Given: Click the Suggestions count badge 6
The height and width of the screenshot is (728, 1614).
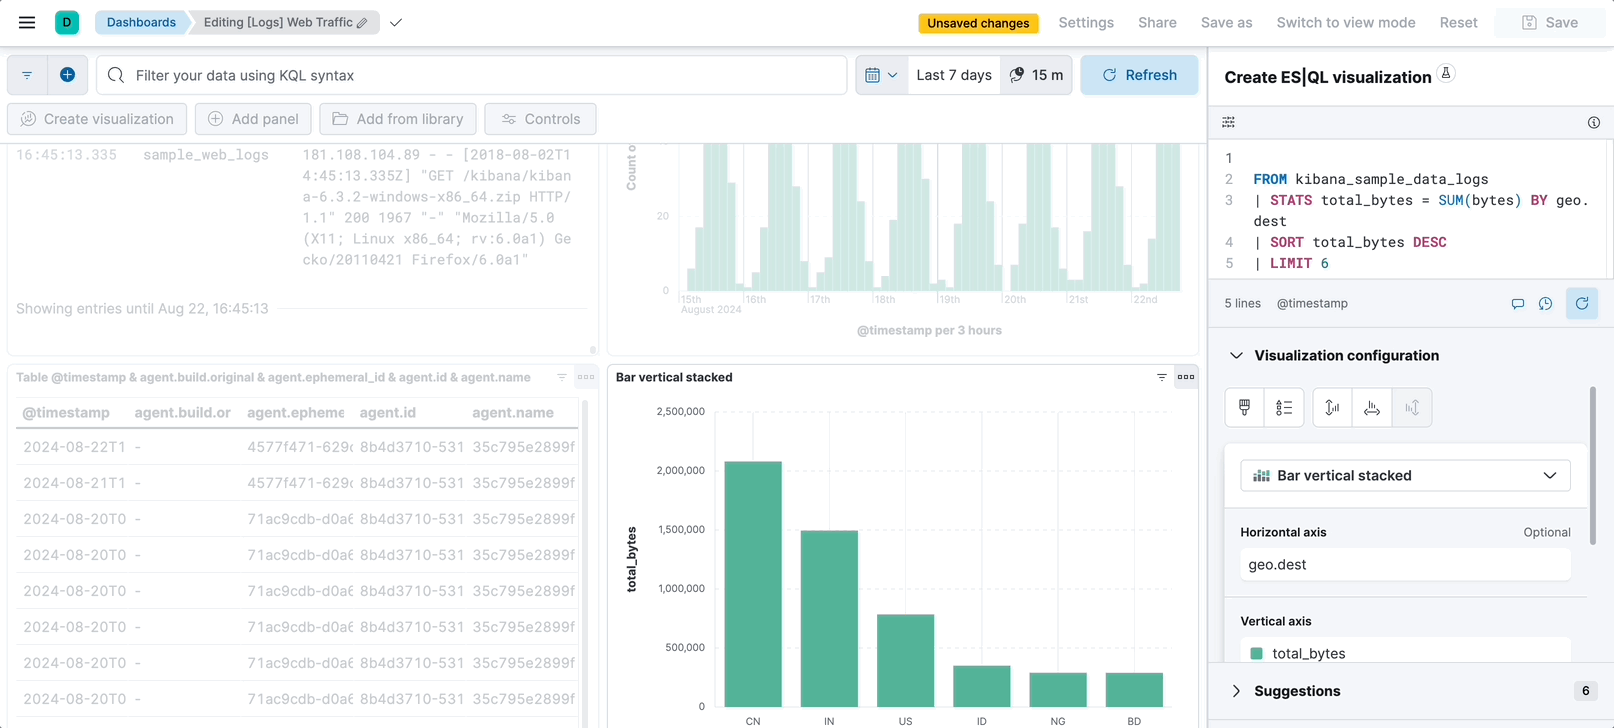Looking at the screenshot, I should [x=1585, y=691].
